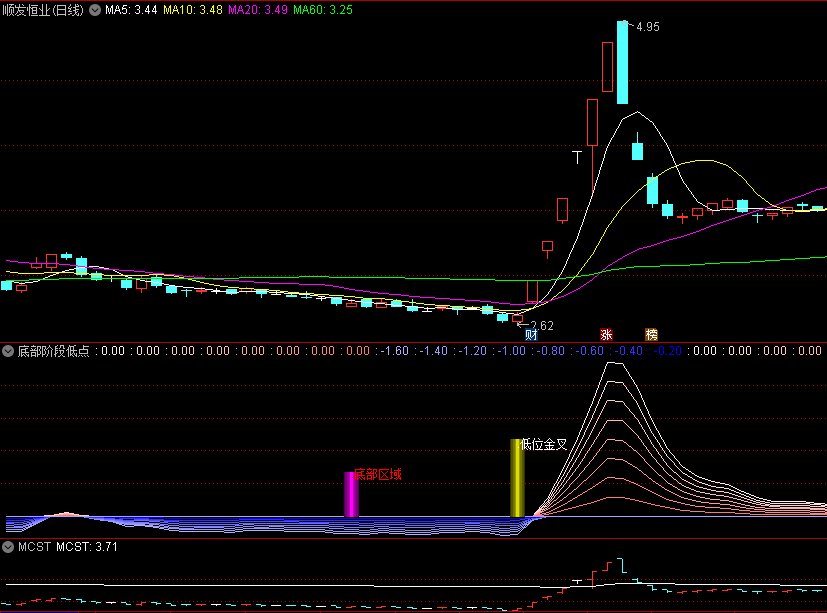Click the 榜 ranking marker icon
The image size is (827, 613).
point(651,334)
